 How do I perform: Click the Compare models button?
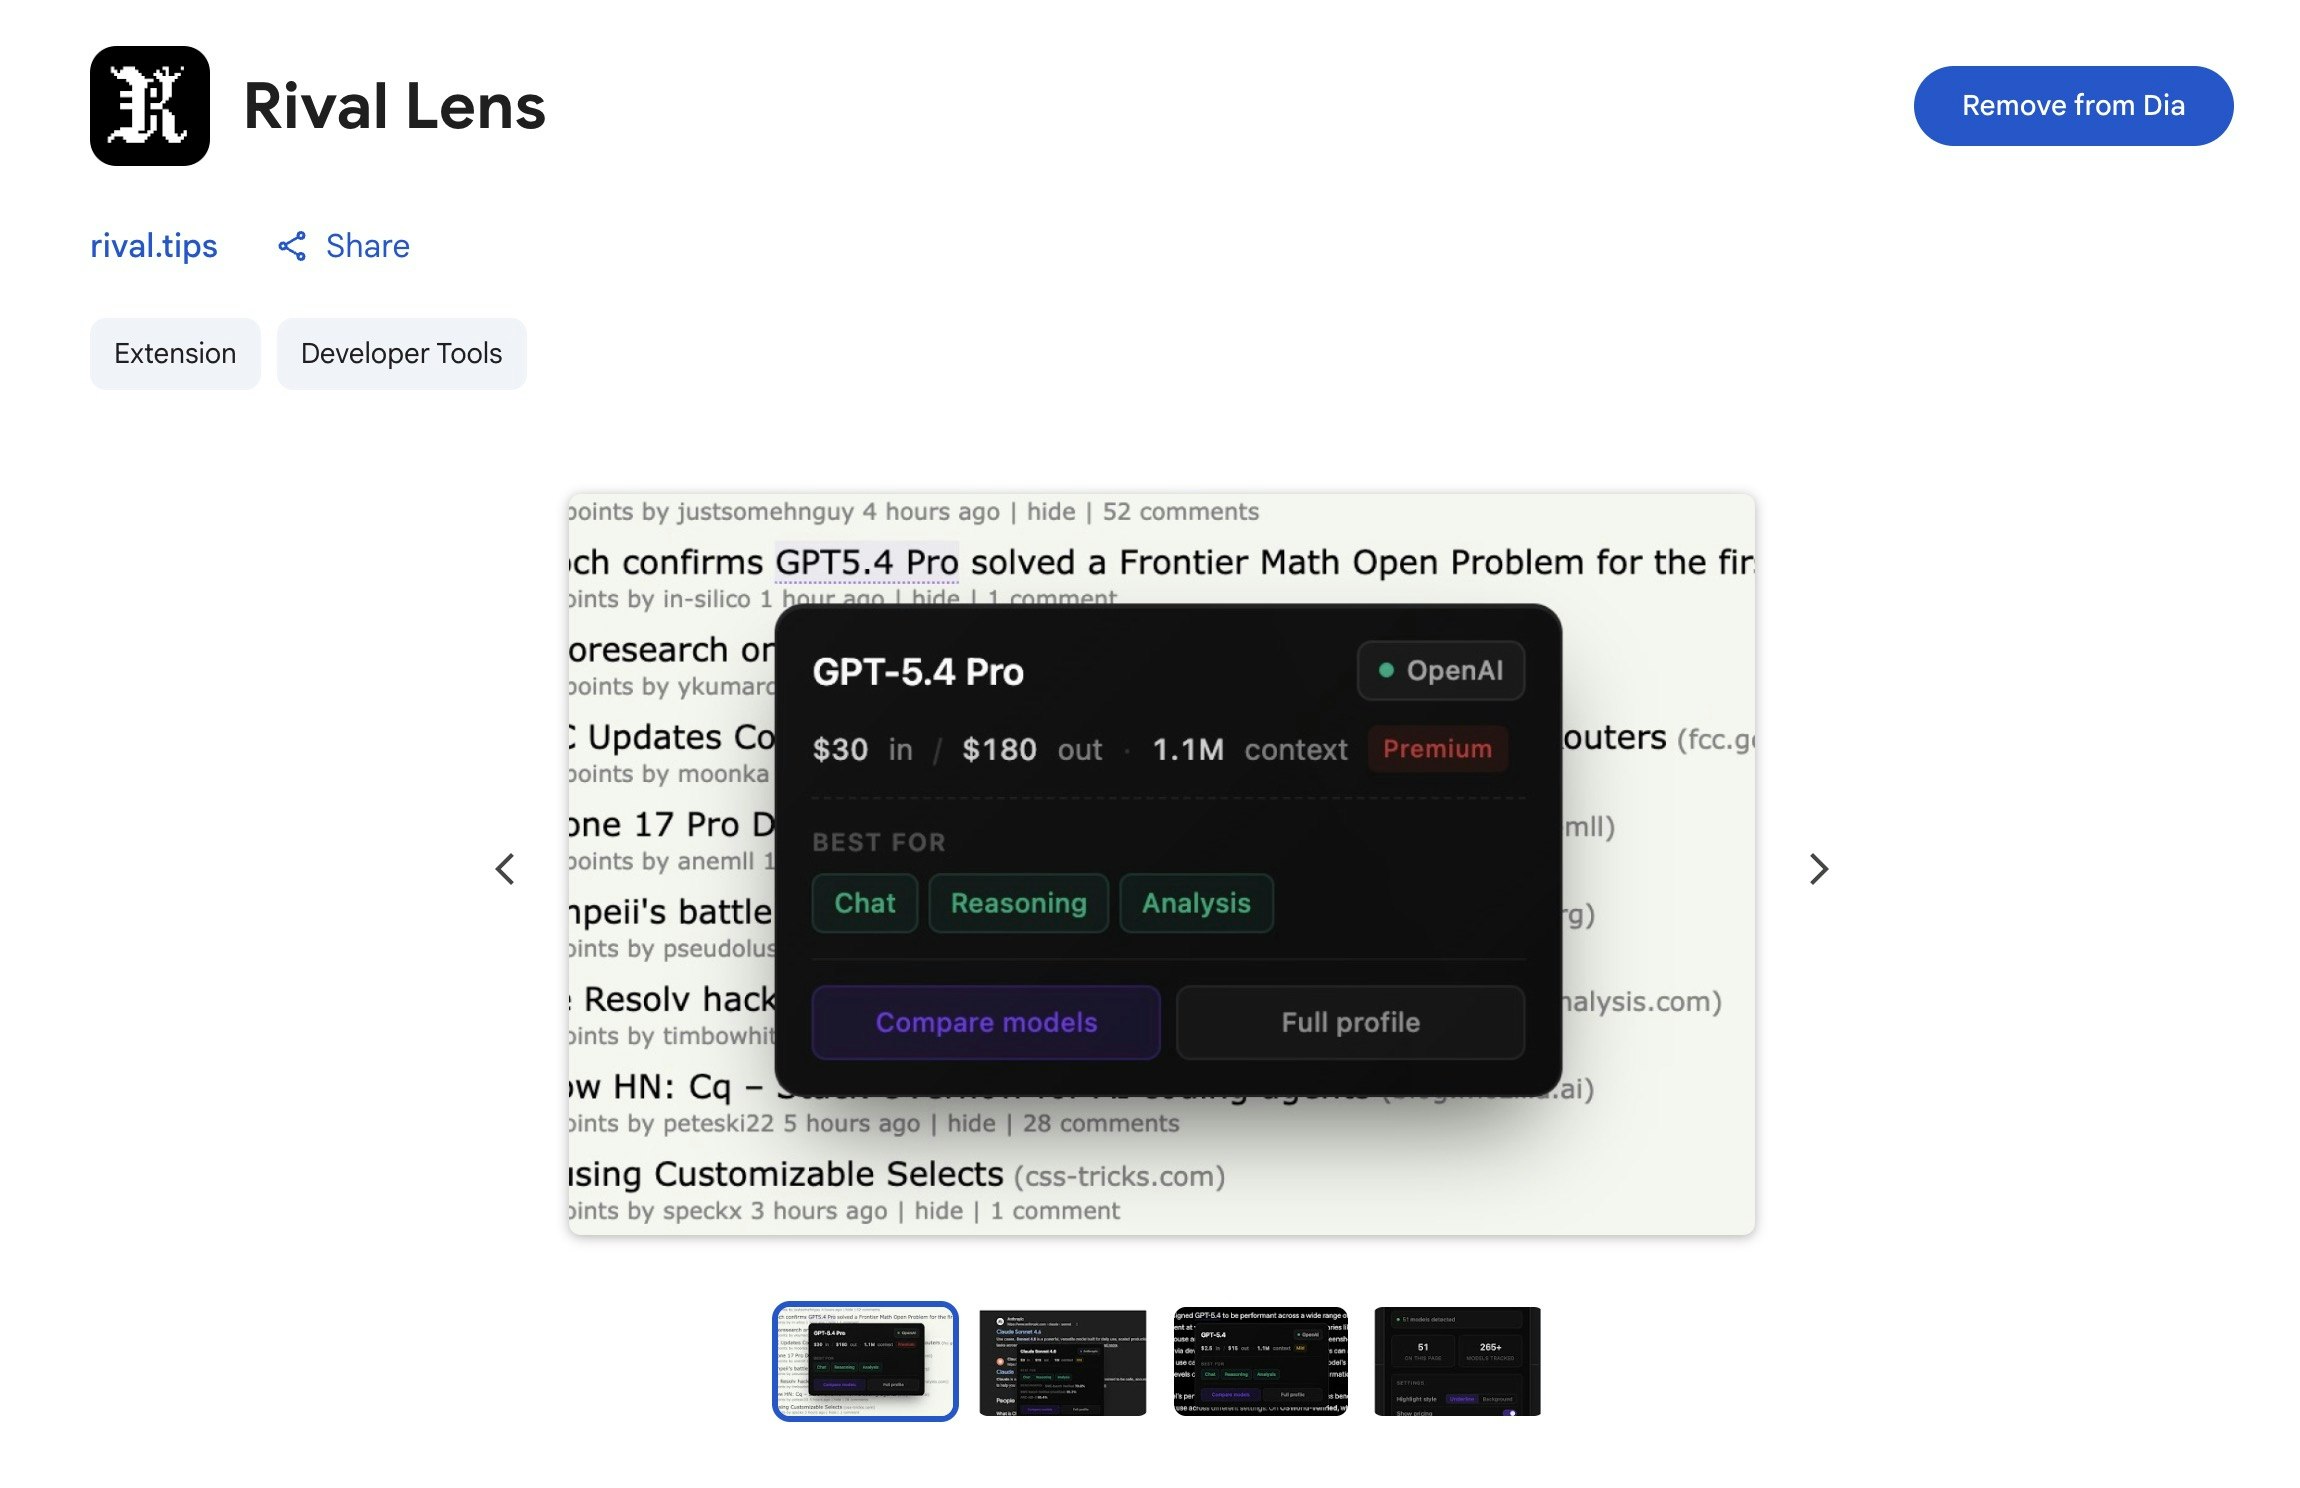[x=986, y=1022]
